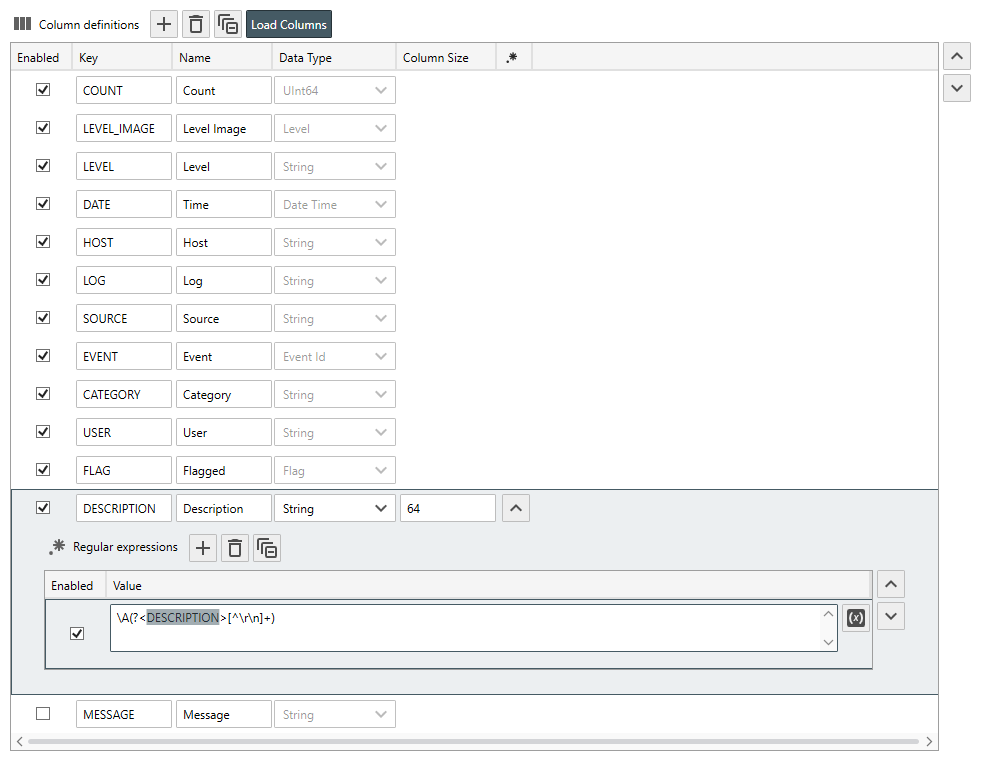Uncheck the regular expression enabled box
Screen dimensions: 981x761
[x=77, y=633]
